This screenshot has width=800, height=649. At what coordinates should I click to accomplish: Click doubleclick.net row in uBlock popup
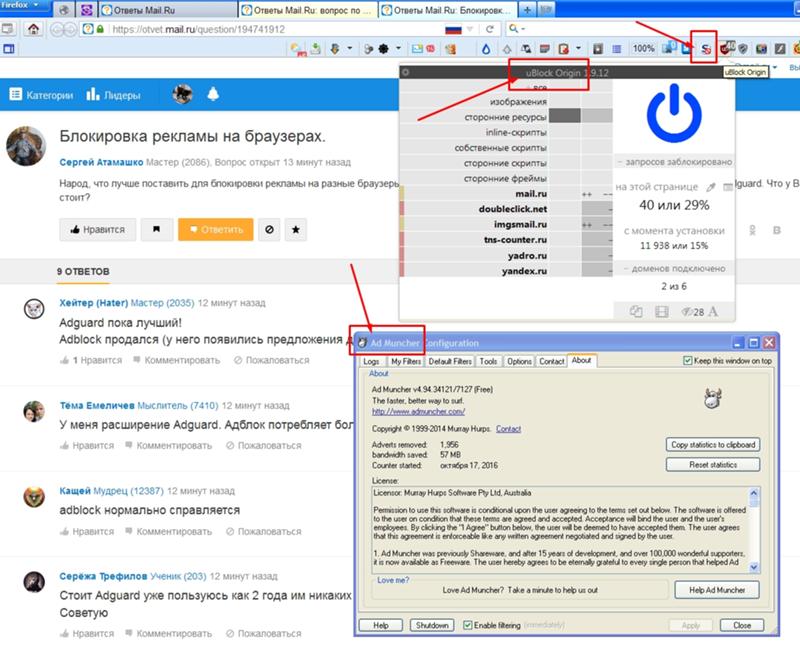click(x=506, y=209)
